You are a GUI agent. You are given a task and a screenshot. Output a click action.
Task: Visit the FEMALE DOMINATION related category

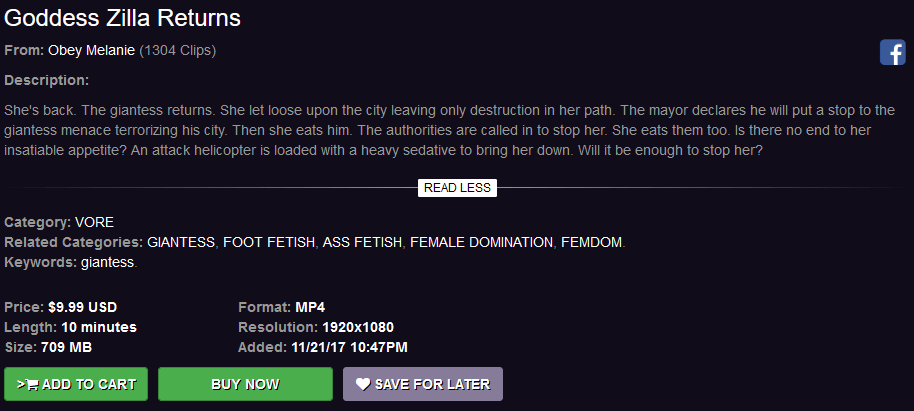coord(481,242)
